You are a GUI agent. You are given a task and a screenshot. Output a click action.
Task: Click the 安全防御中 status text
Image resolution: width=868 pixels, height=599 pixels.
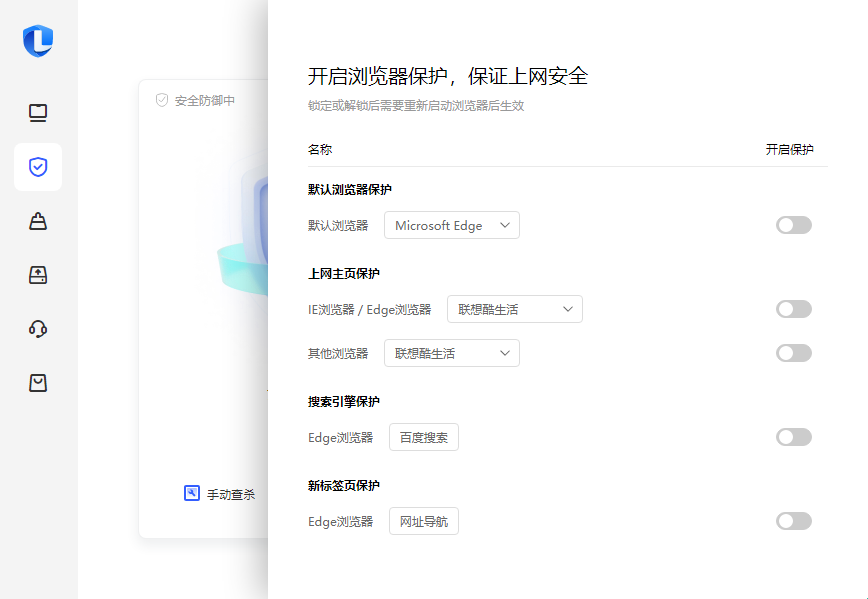click(x=205, y=101)
